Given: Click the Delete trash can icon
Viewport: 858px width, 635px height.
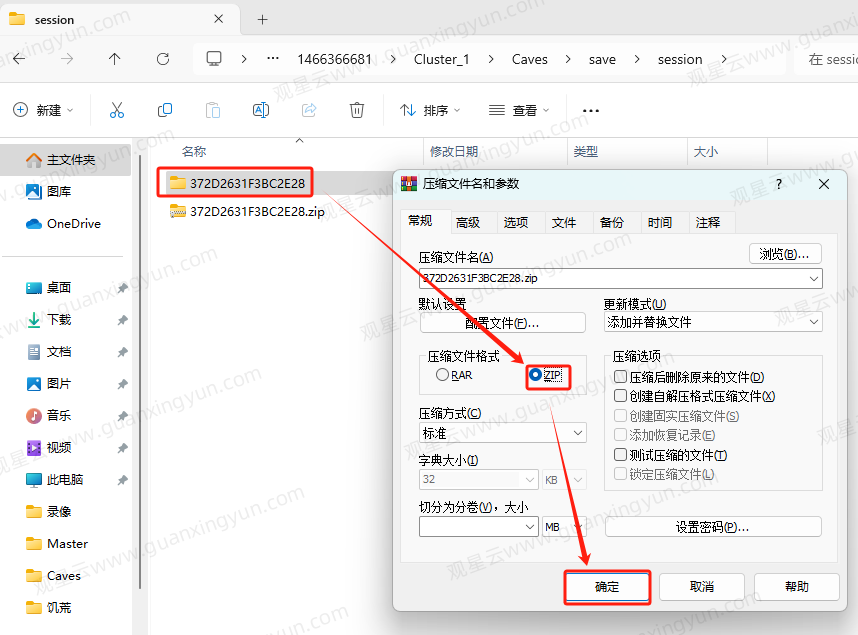Looking at the screenshot, I should [357, 110].
